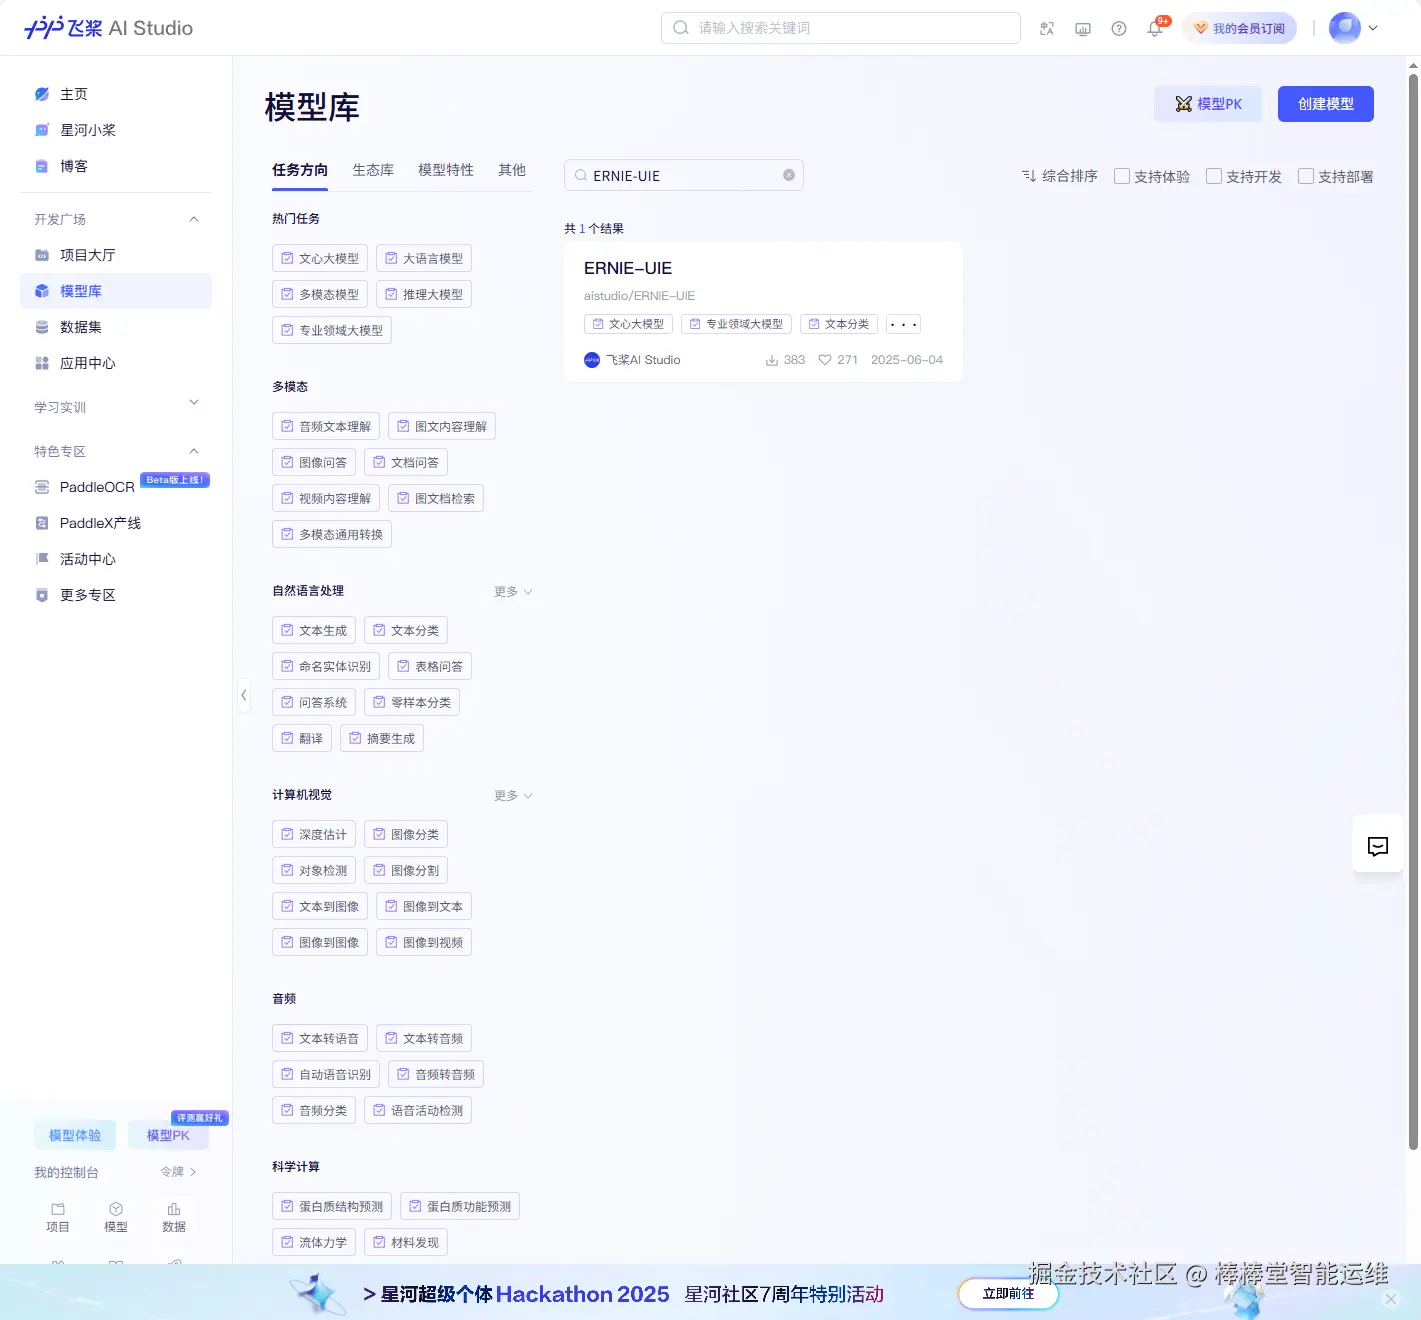Viewport: 1421px width, 1320px height.
Task: Click the 飞桨 AI Studio logo
Action: [108, 28]
